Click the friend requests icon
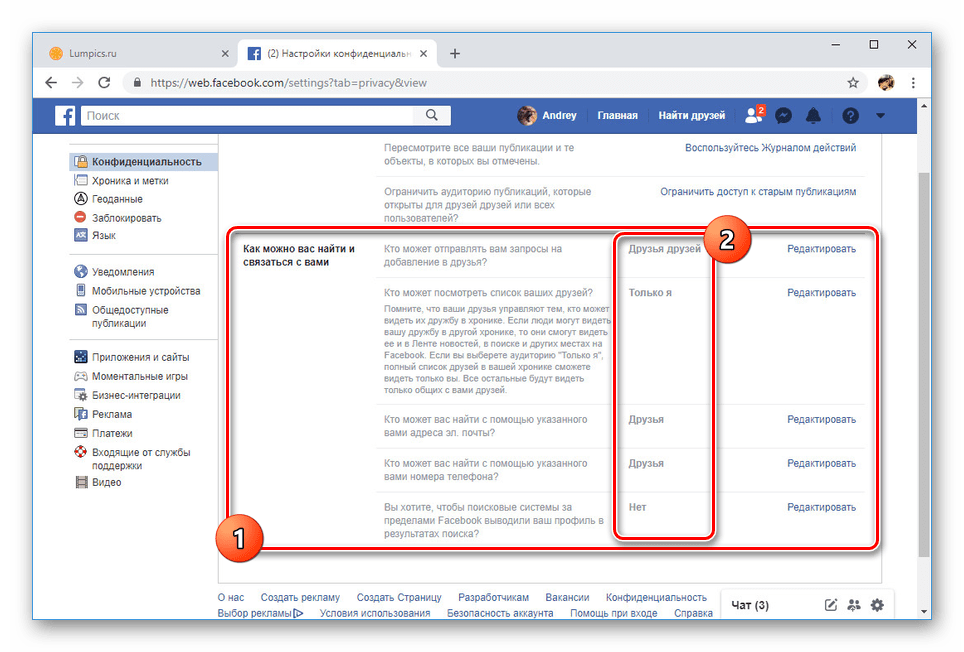The height and width of the screenshot is (652, 964). (752, 115)
